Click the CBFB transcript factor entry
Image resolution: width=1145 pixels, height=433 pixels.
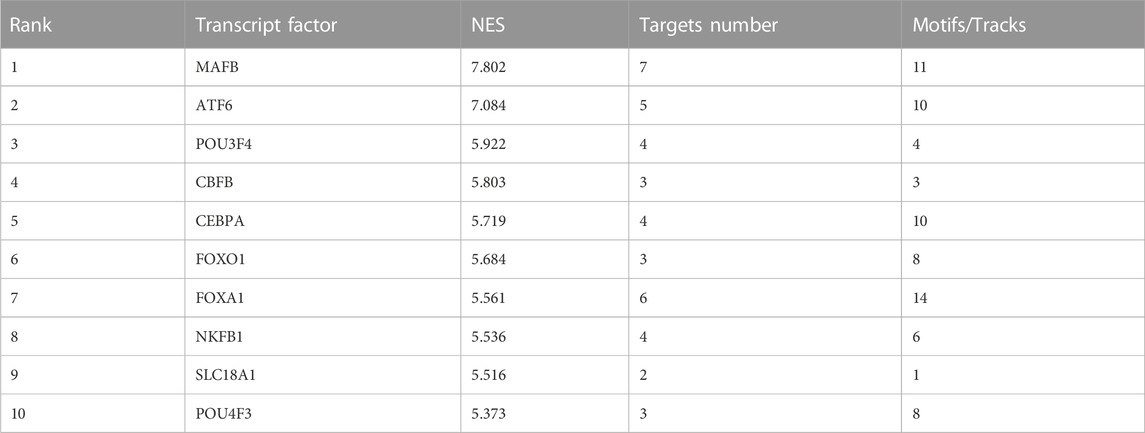tap(323, 183)
